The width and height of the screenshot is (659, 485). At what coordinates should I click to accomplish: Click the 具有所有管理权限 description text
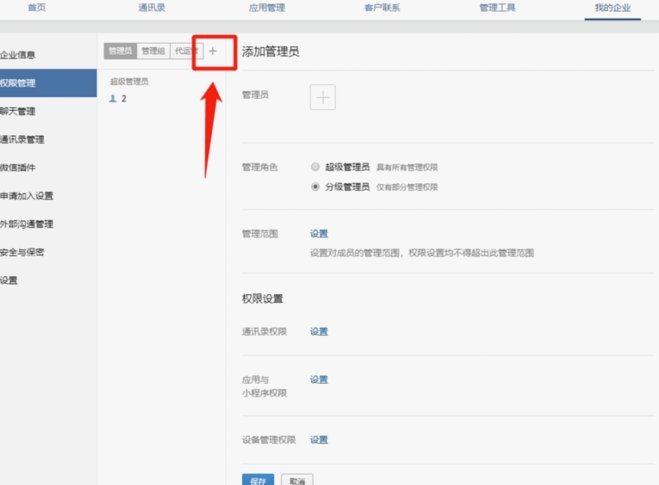407,167
